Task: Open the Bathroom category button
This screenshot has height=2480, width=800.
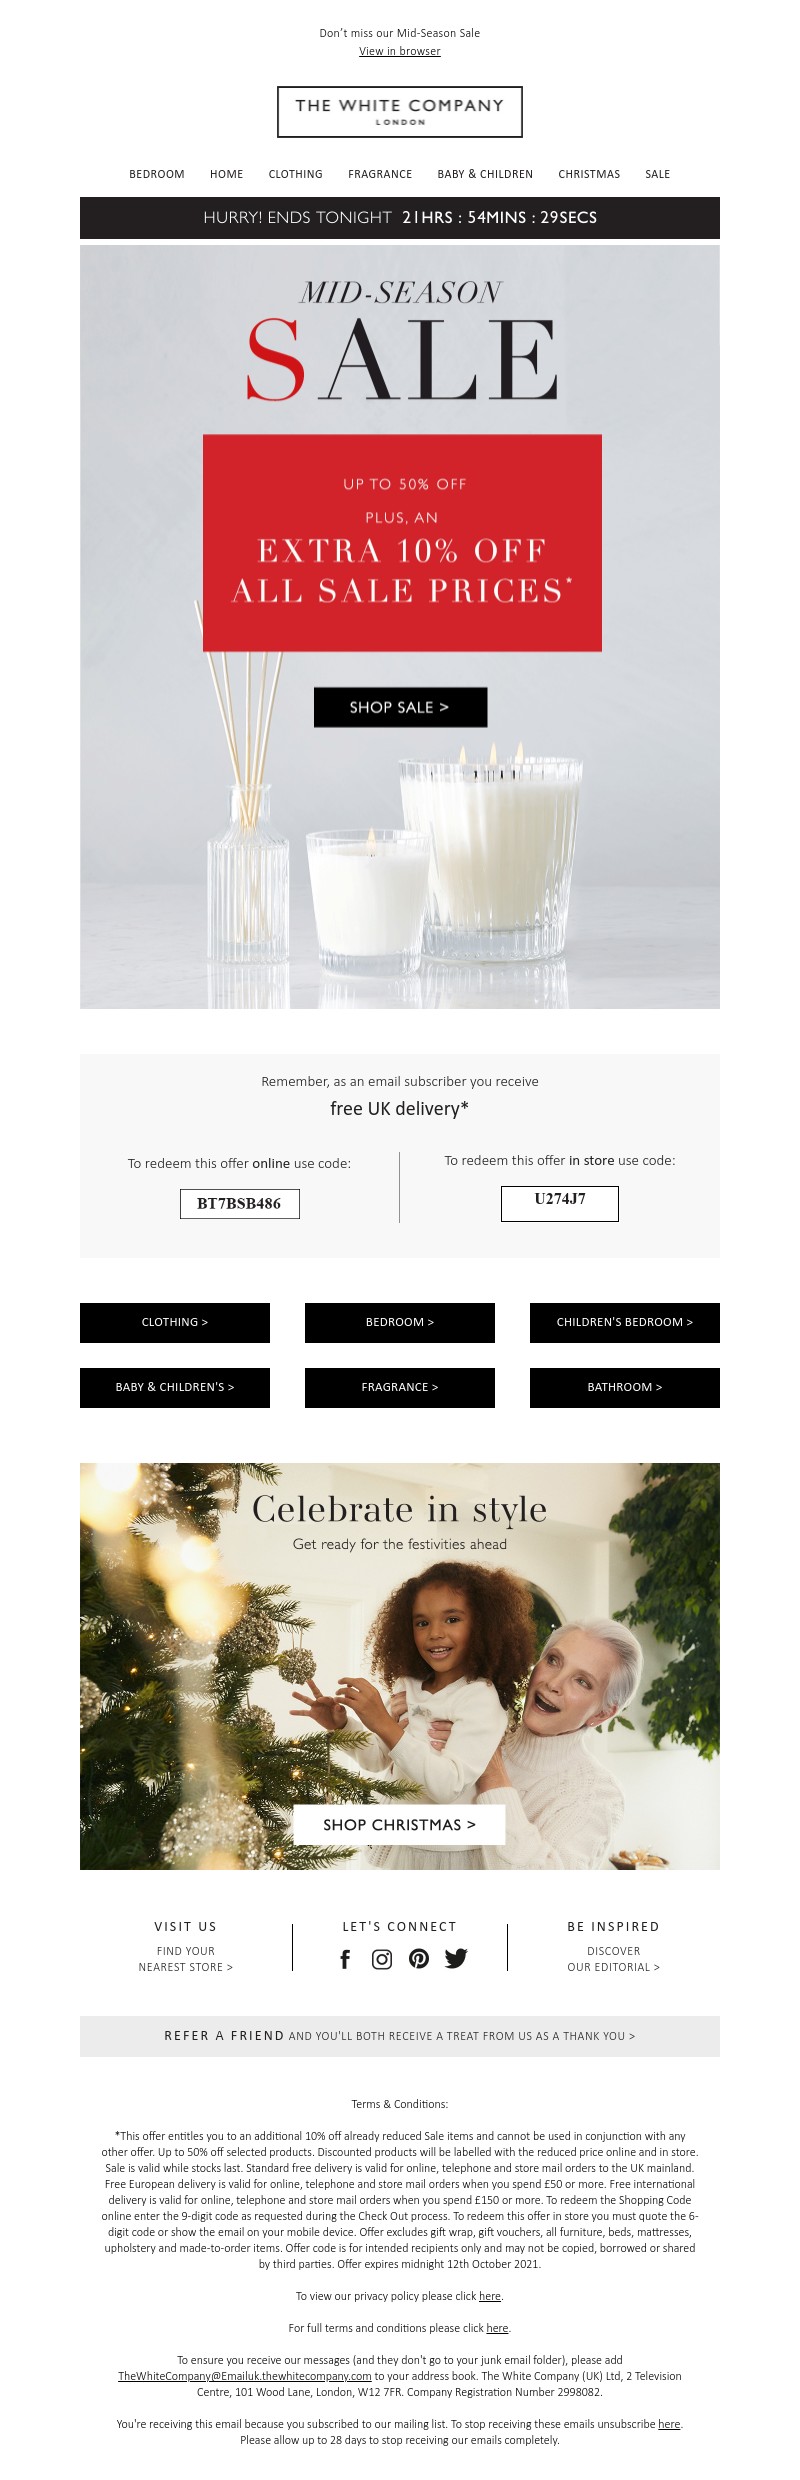Action: pos(625,1387)
